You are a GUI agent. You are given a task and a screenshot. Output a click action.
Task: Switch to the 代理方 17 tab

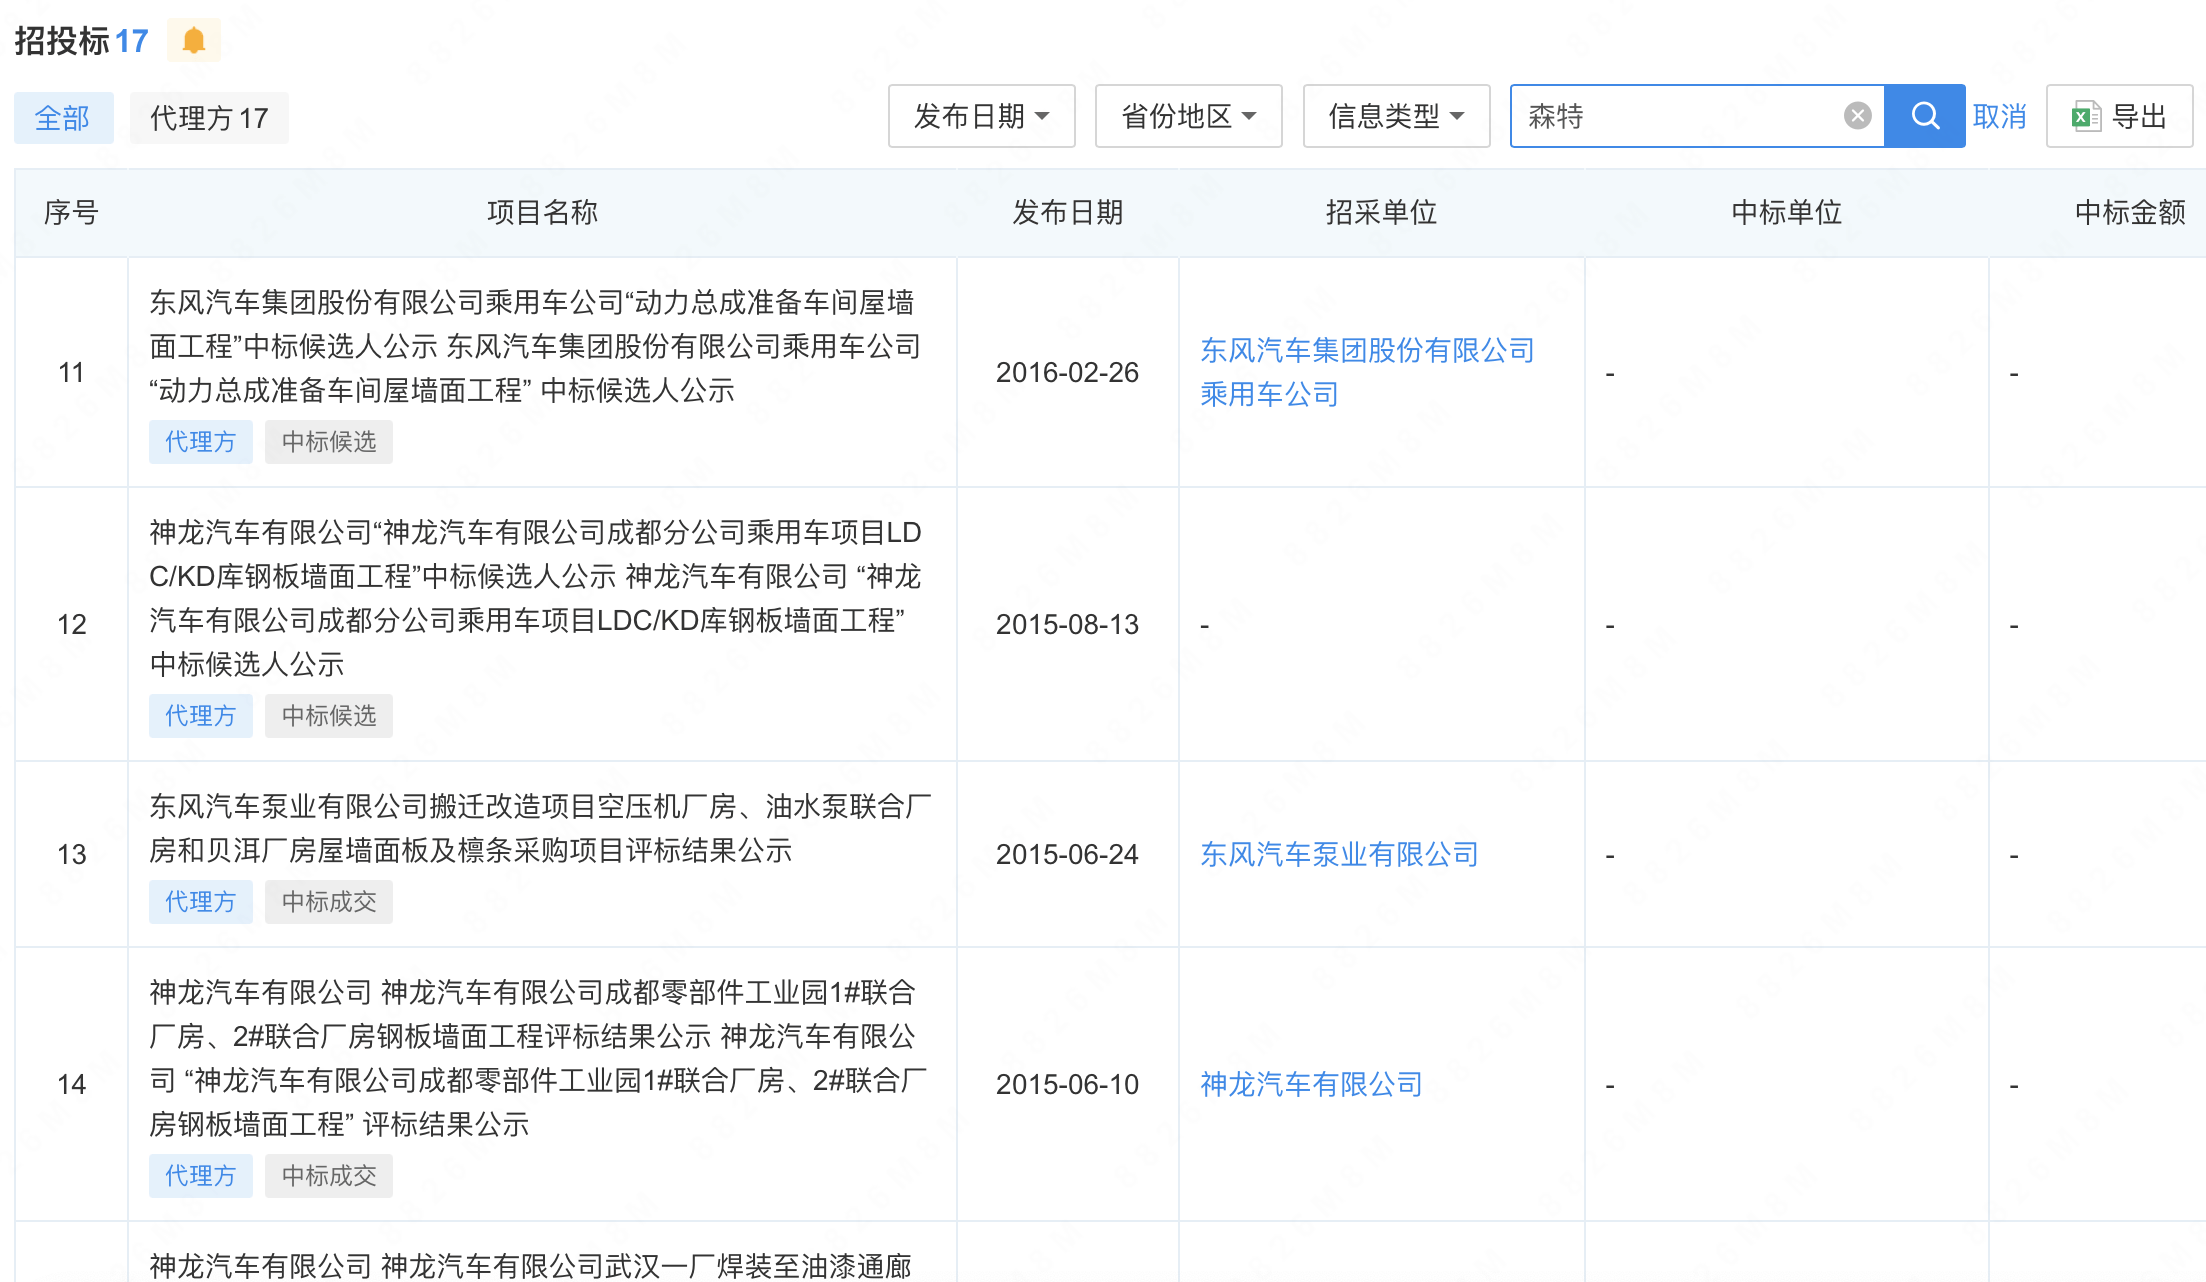pos(209,119)
